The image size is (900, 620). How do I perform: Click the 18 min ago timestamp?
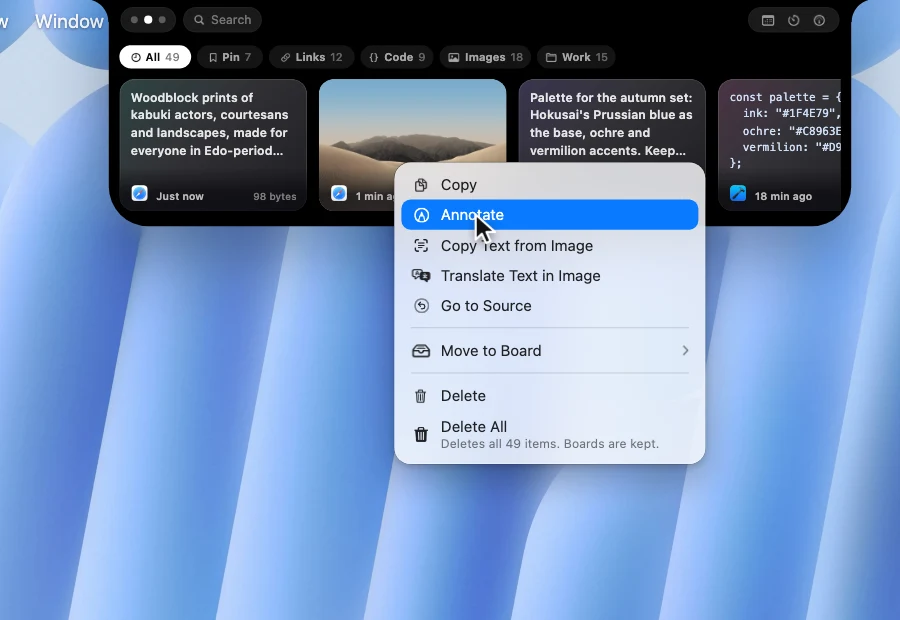(x=783, y=196)
